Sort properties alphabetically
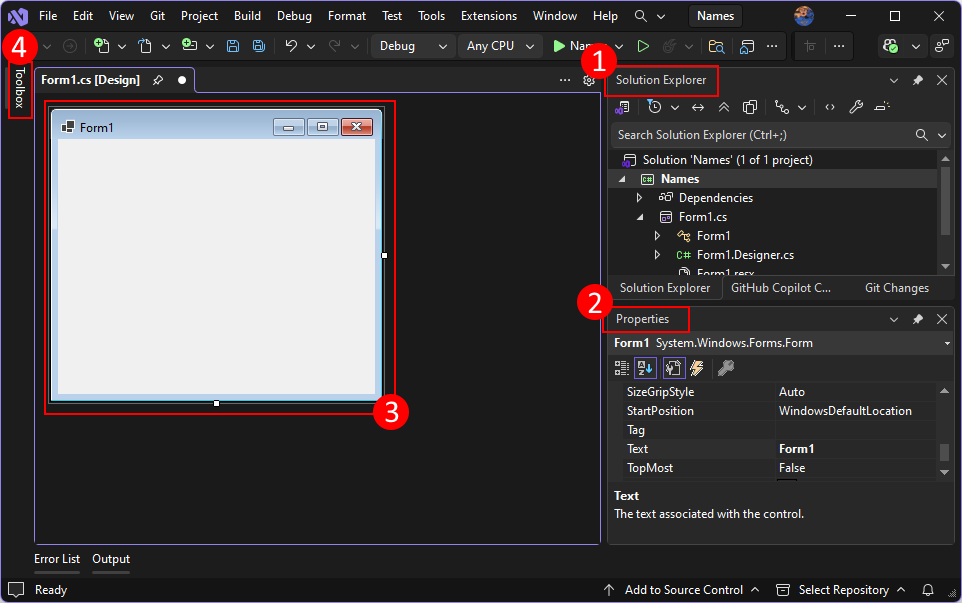The width and height of the screenshot is (962, 603). (x=644, y=367)
